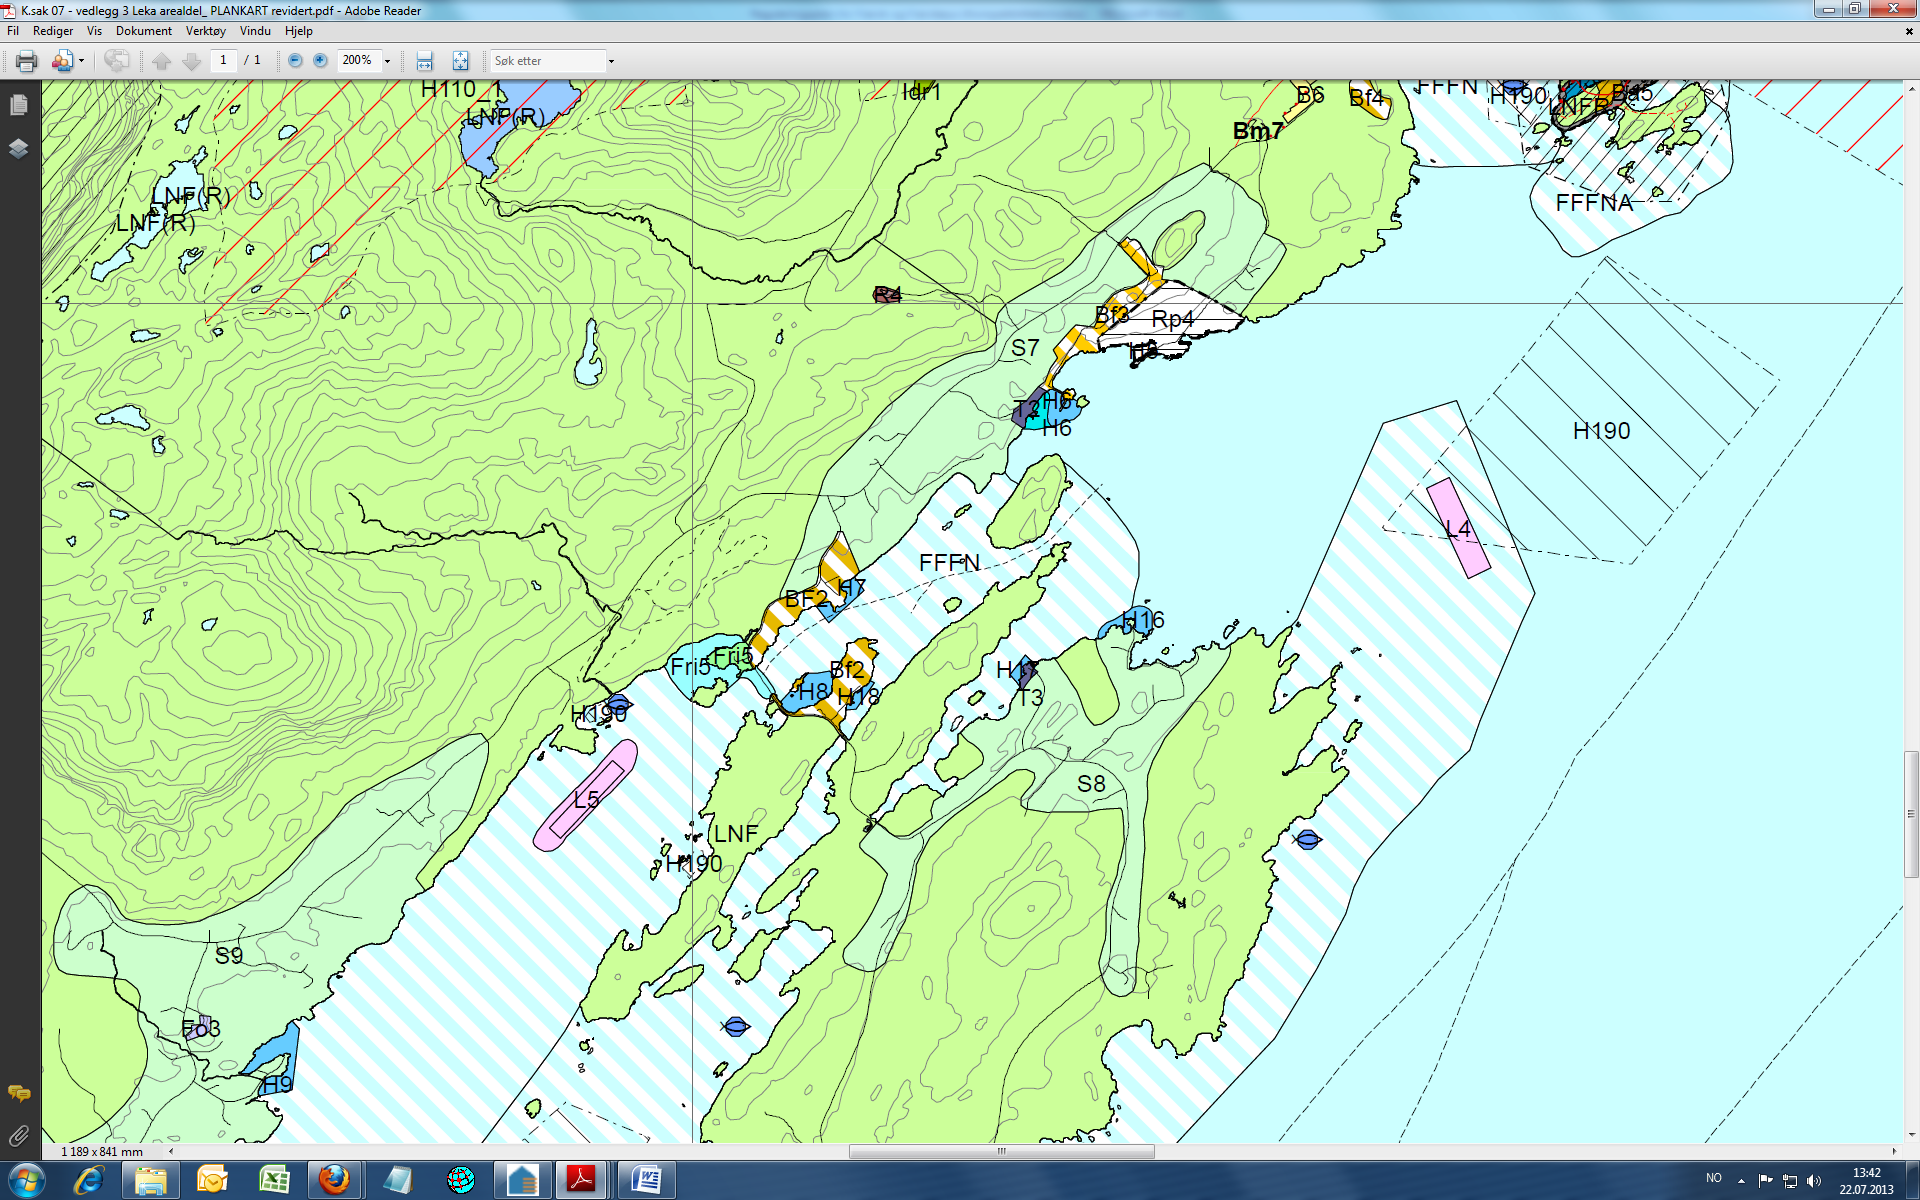Viewport: 1920px width, 1200px height.
Task: Click the greyed-out send icon in the toolbar
Action: (117, 61)
